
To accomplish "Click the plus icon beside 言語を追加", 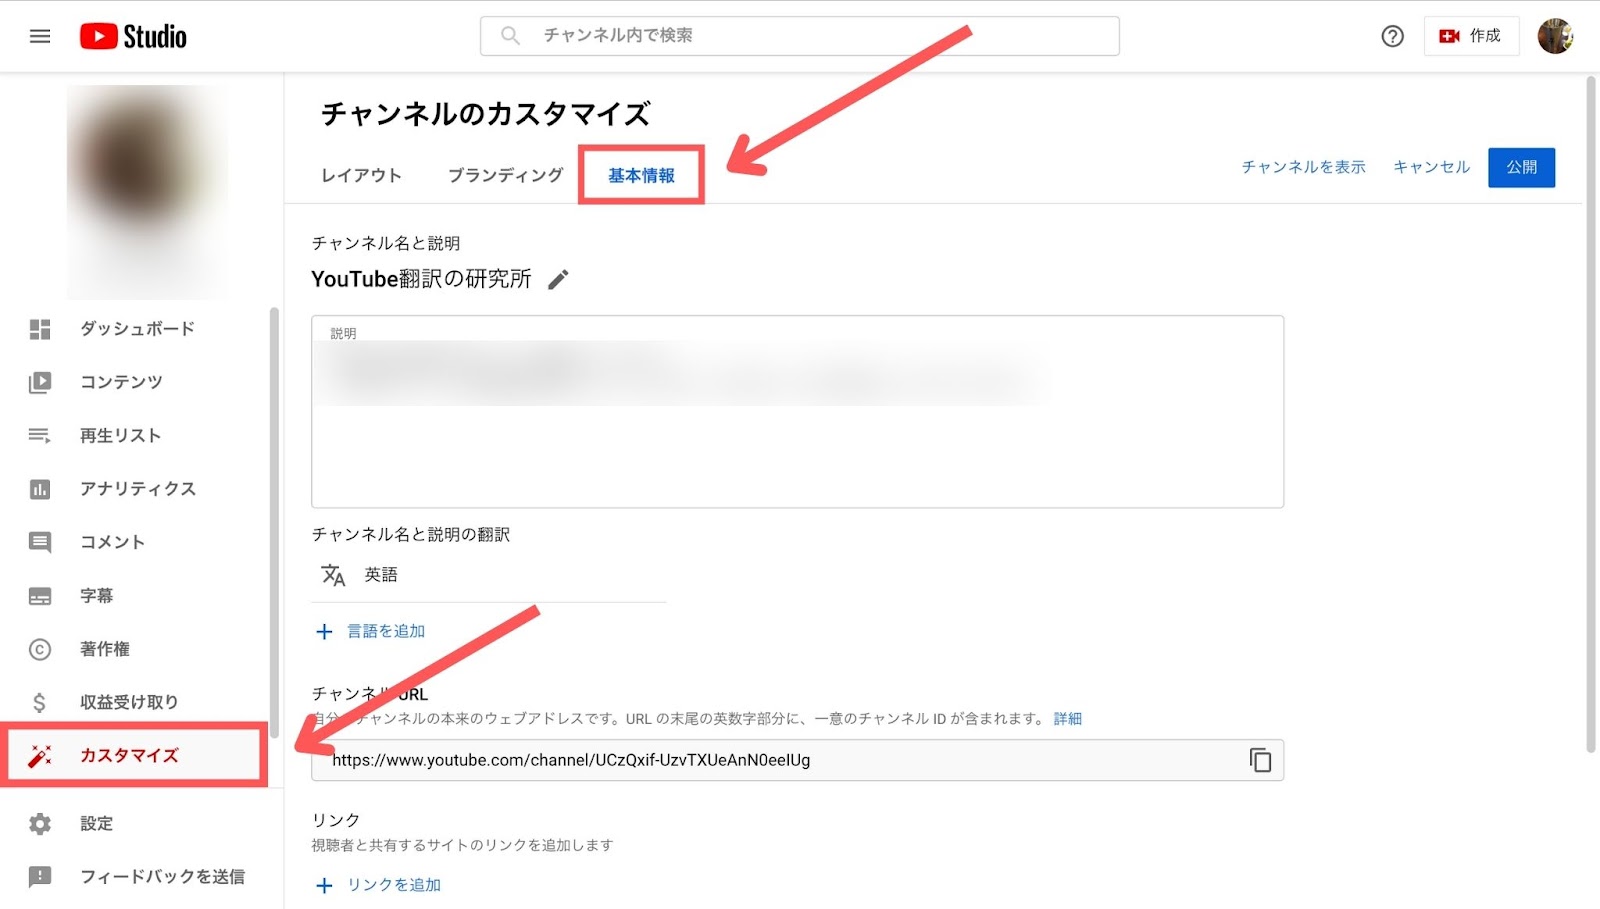I will click(324, 631).
